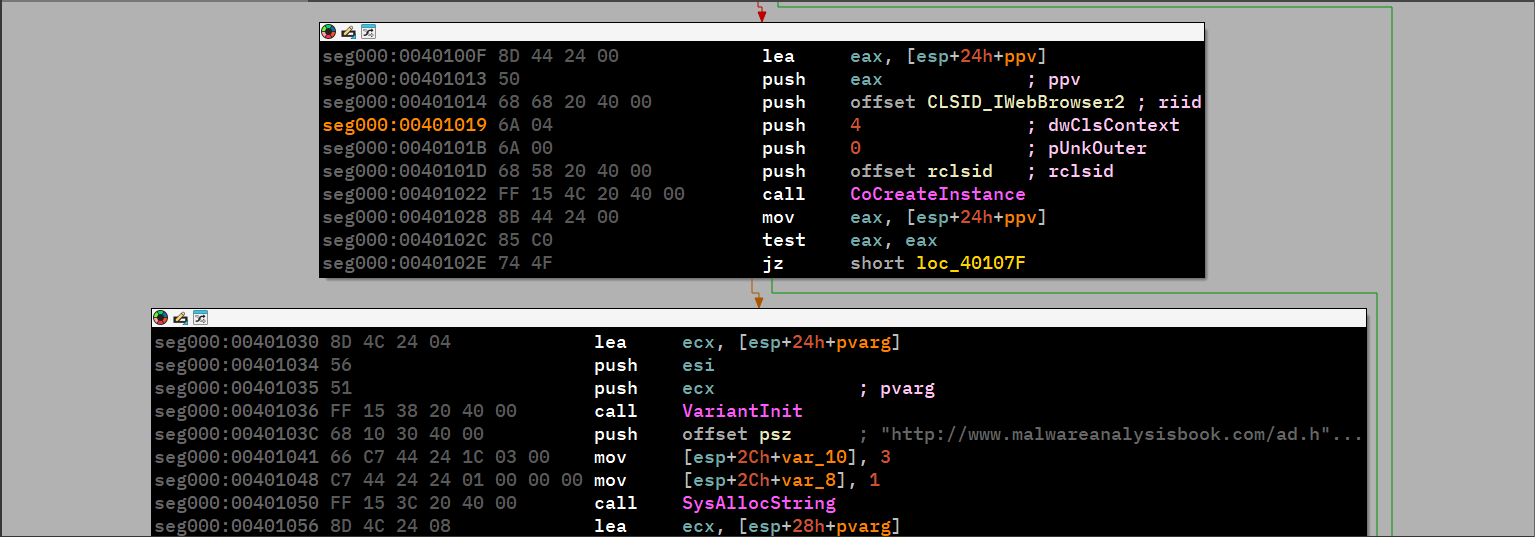The image size is (1535, 537).
Task: Select address seg000:00401030 line
Action: coord(237,342)
